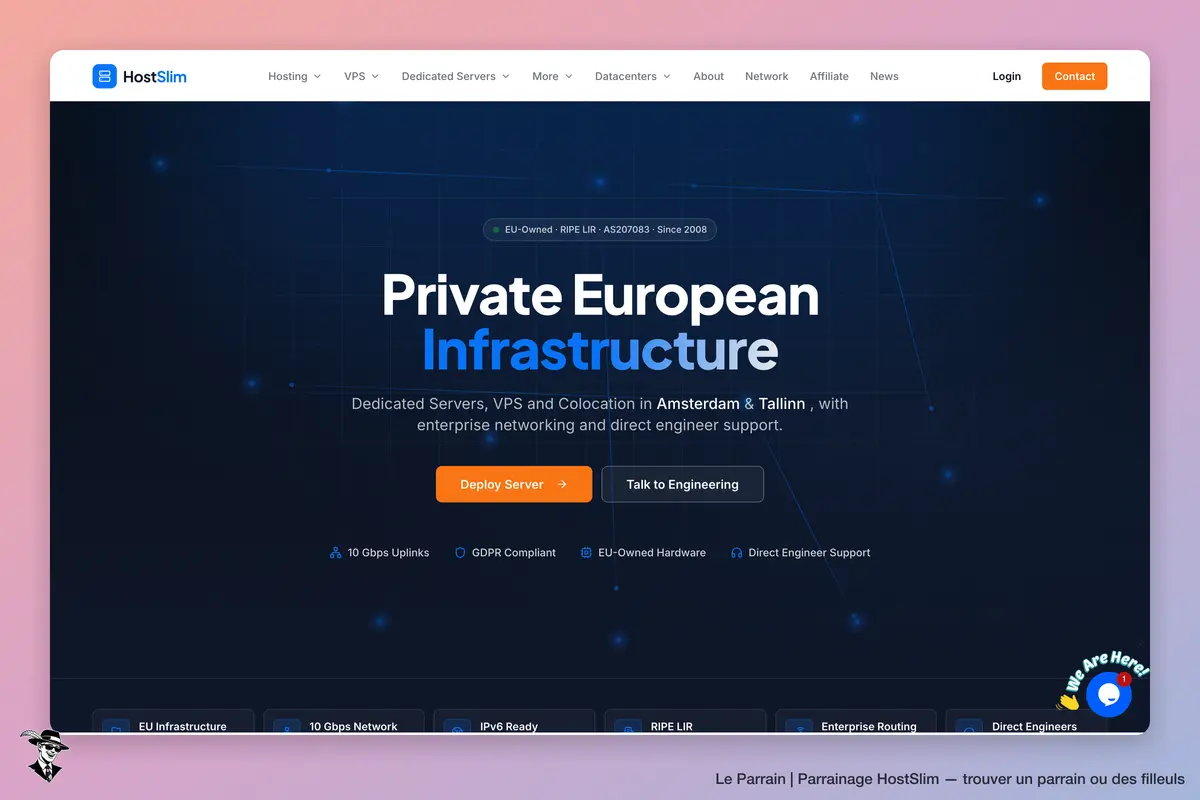The image size is (1200, 800).
Task: Open the IPv6 Ready card
Action: click(514, 722)
